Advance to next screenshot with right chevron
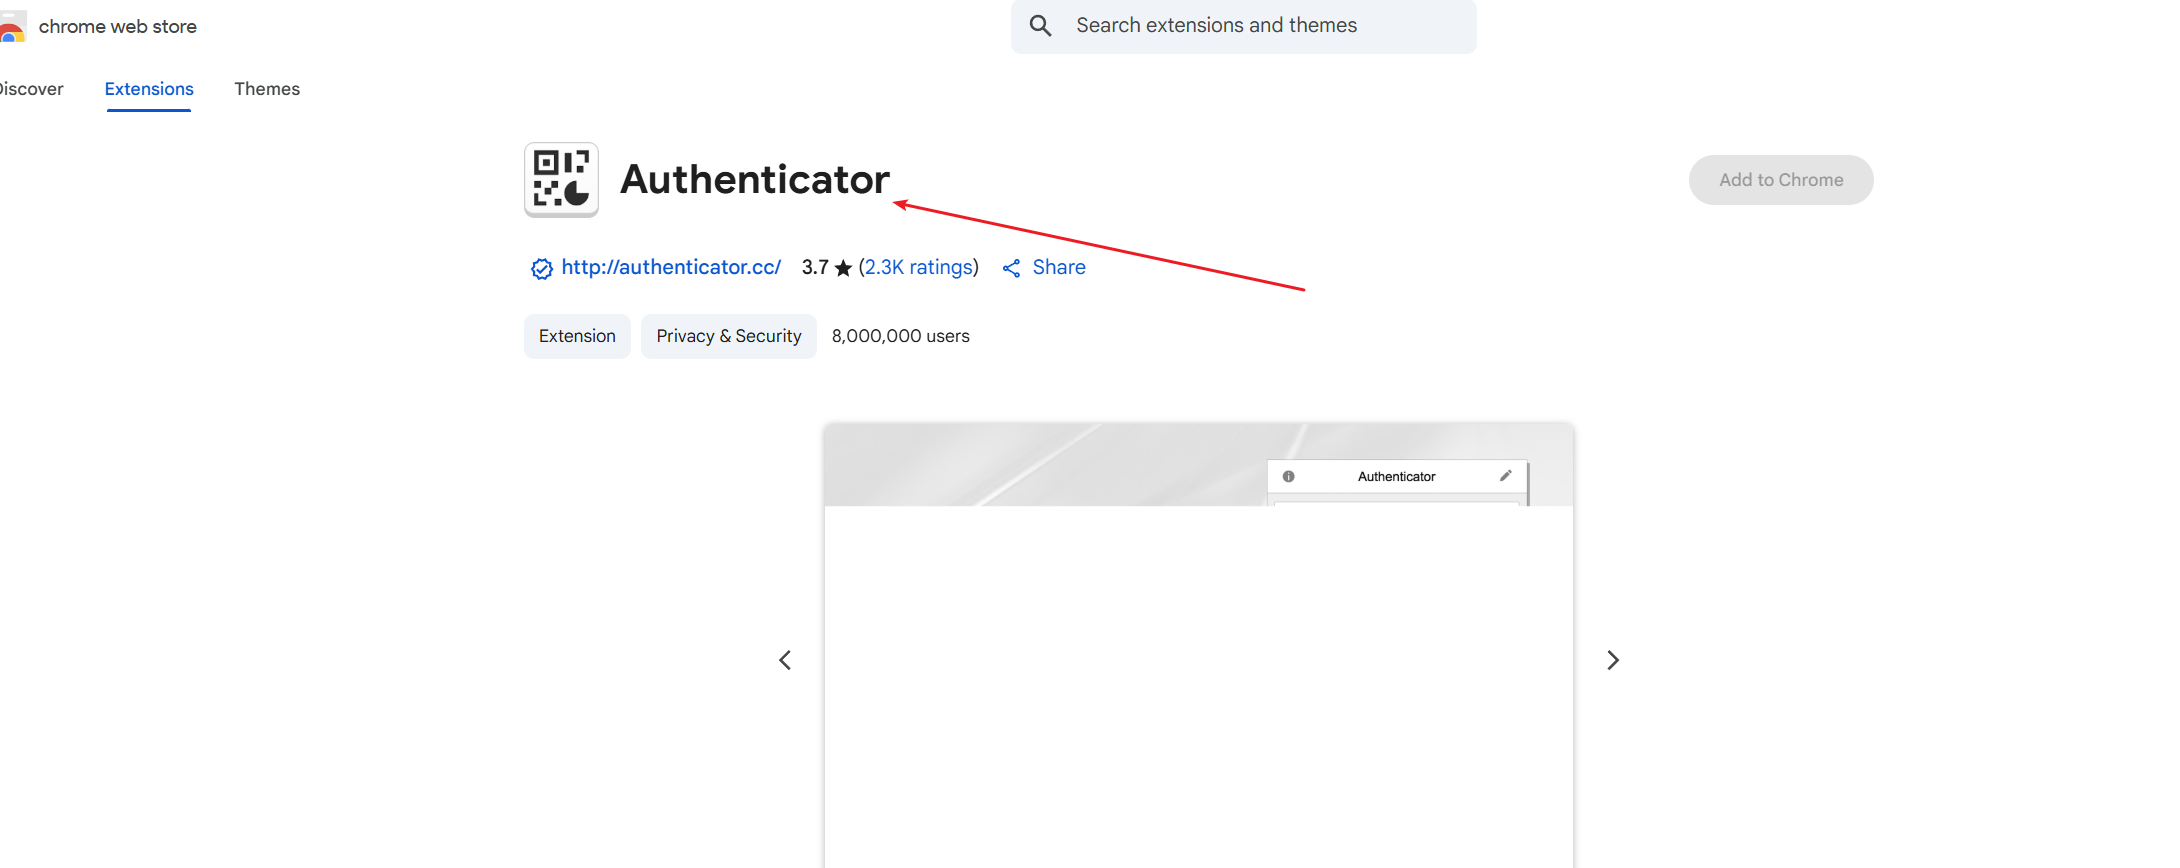Image resolution: width=2180 pixels, height=868 pixels. [x=1612, y=660]
